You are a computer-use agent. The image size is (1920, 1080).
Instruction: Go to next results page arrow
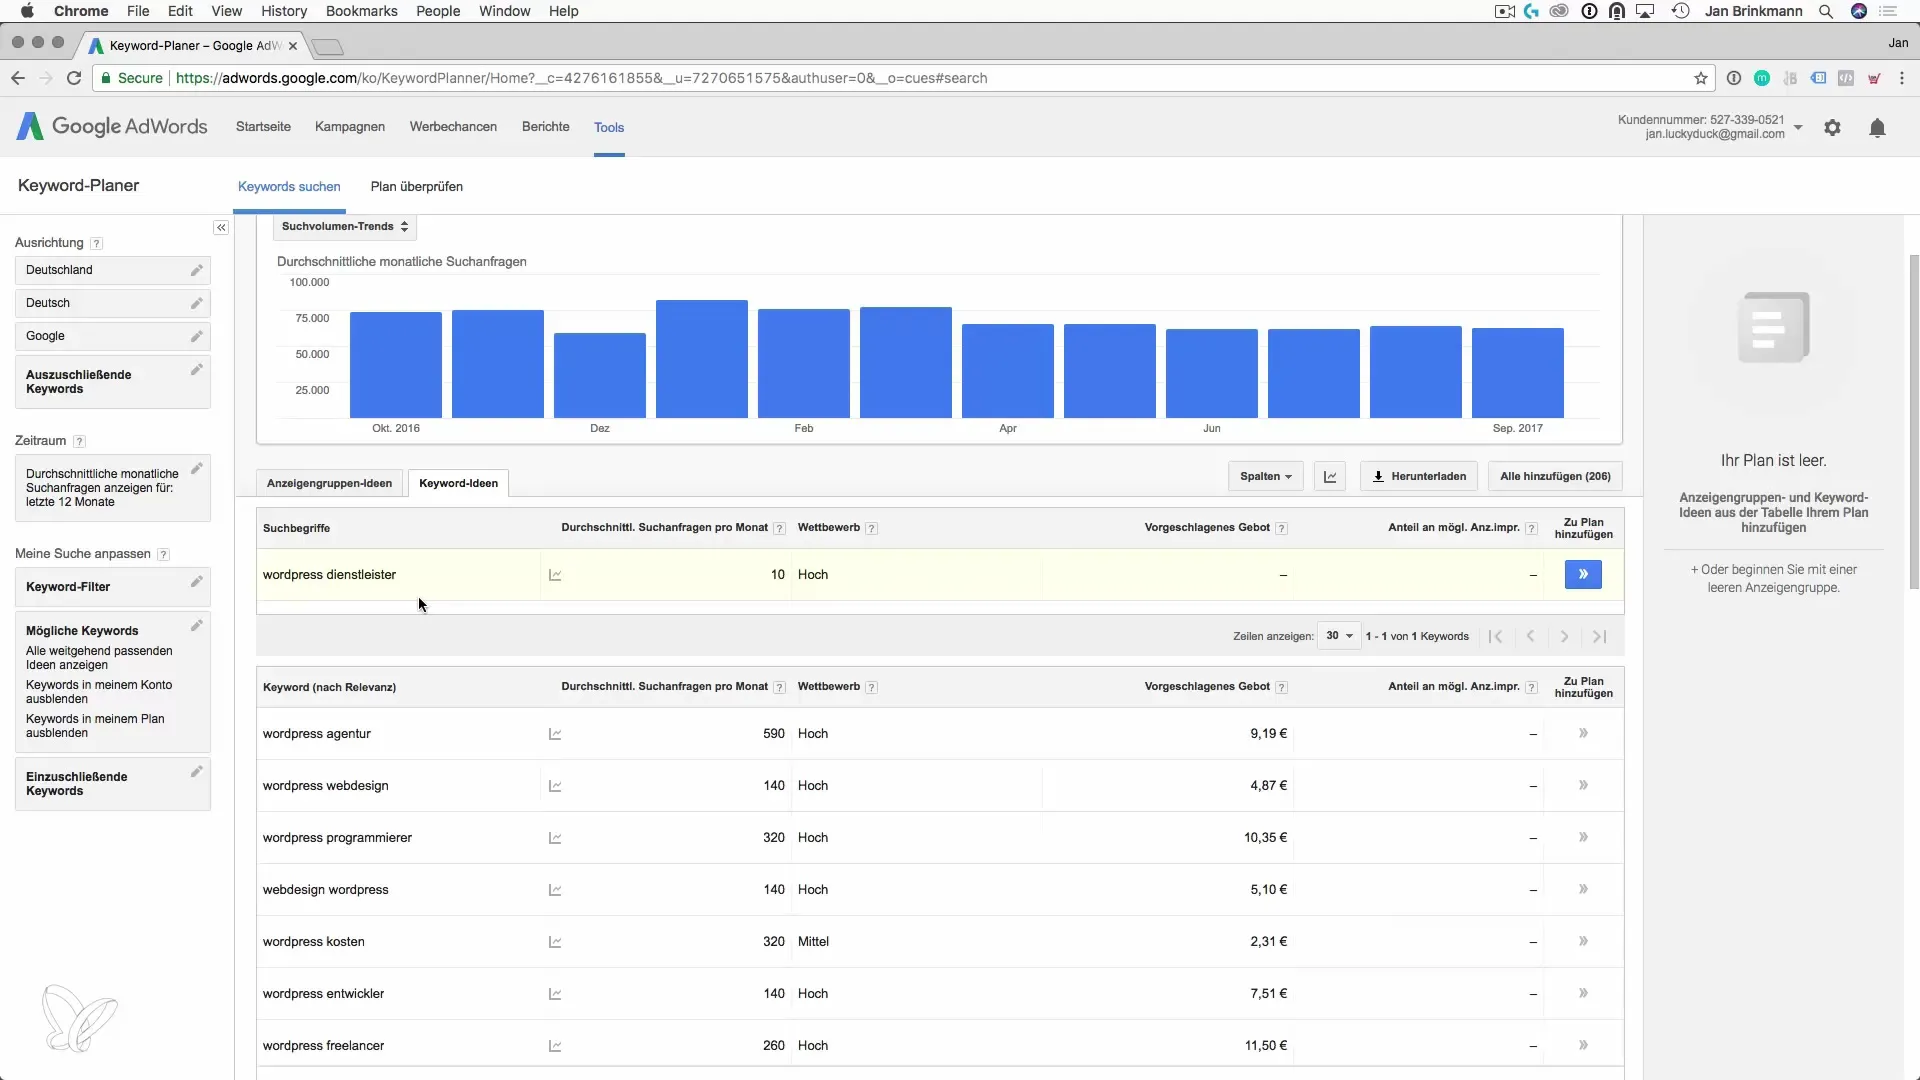pos(1565,637)
